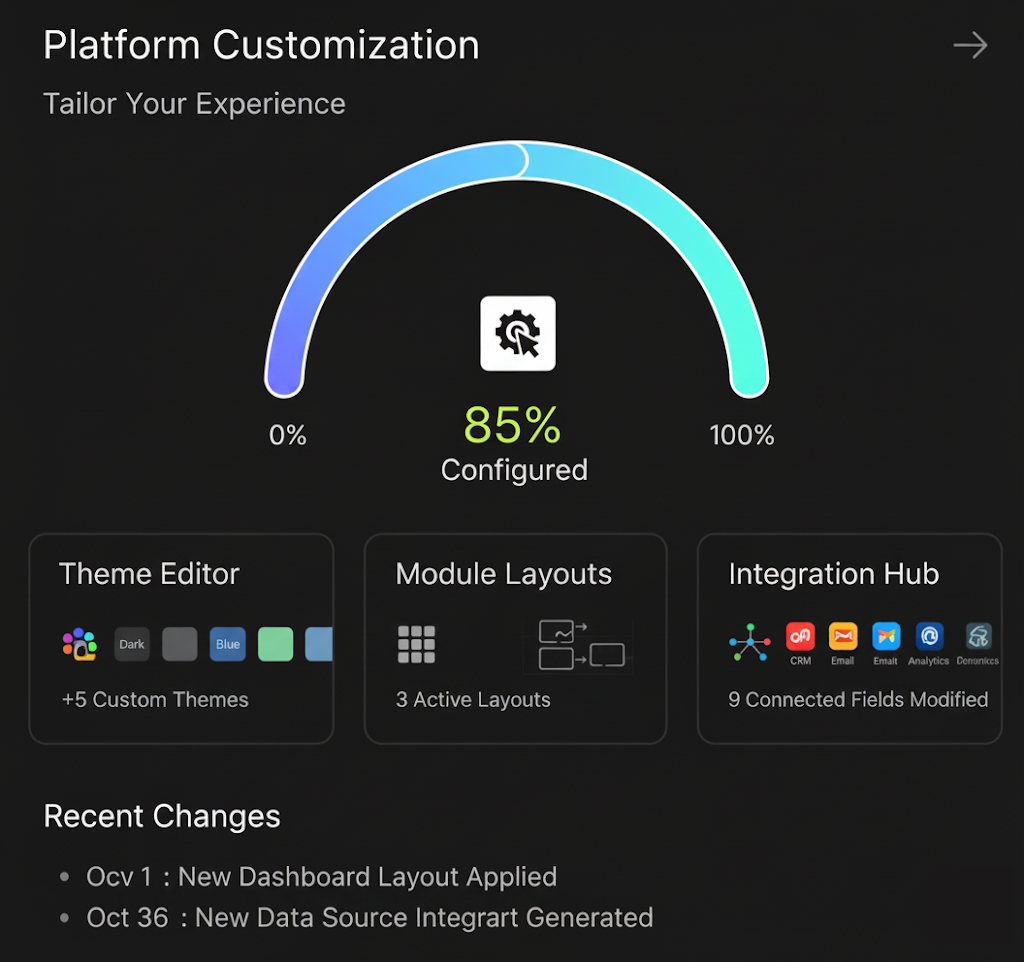Click the network hub node icon

750,643
